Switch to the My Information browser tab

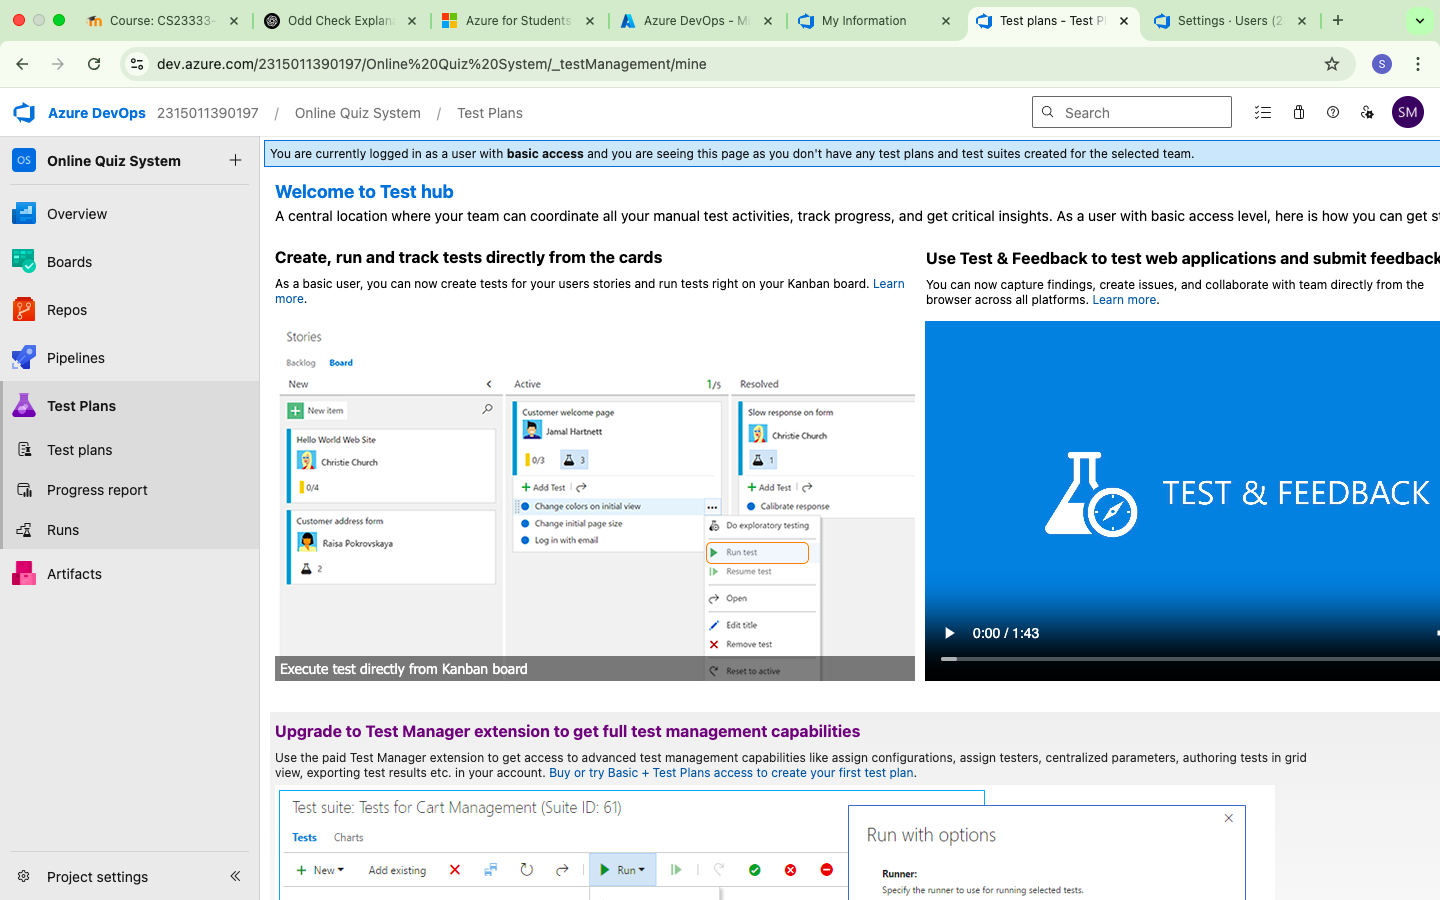874,20
